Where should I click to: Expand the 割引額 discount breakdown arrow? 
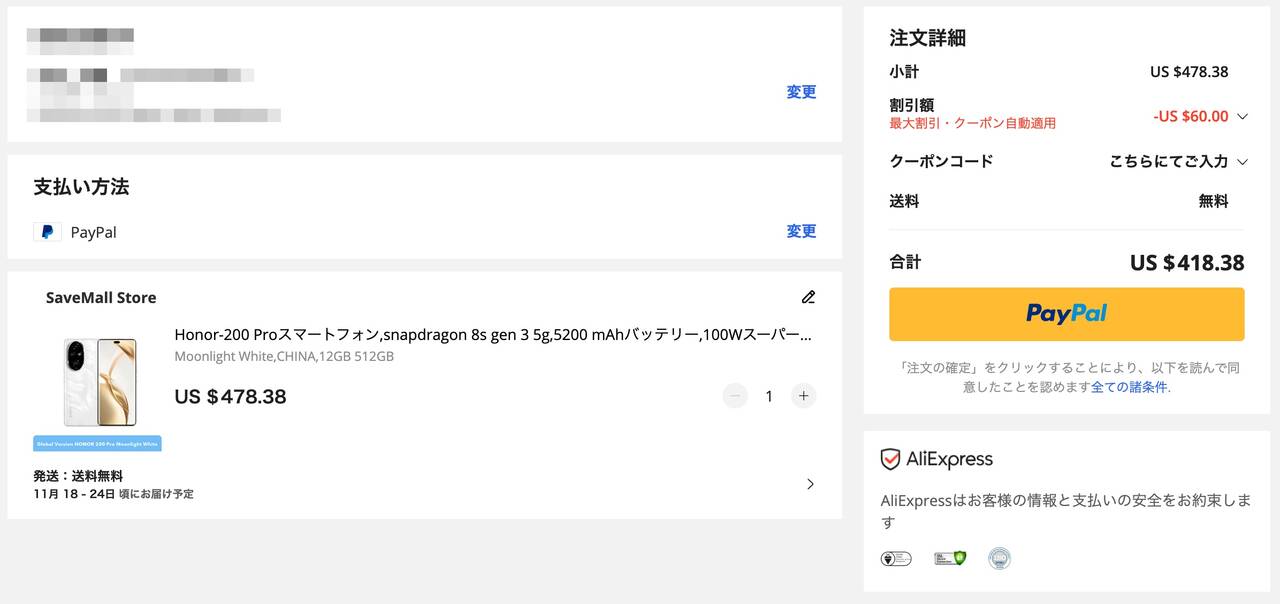point(1242,116)
